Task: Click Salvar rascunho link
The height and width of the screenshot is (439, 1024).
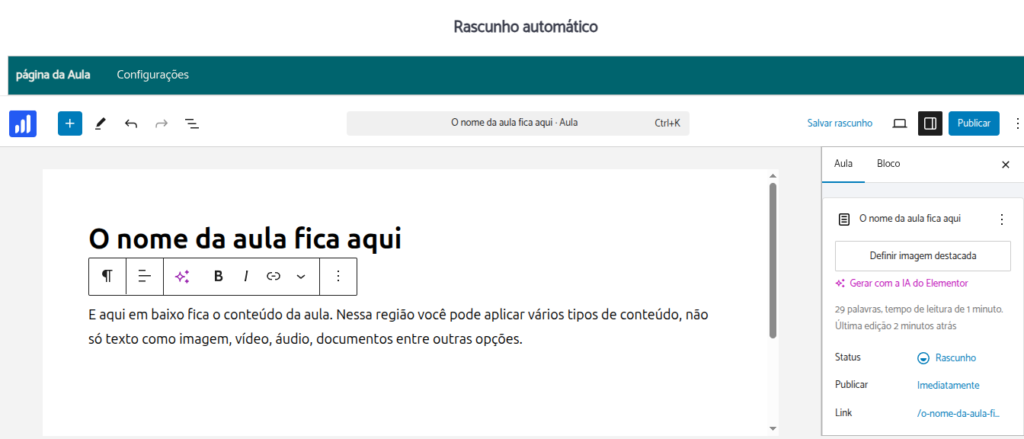Action: pos(840,124)
